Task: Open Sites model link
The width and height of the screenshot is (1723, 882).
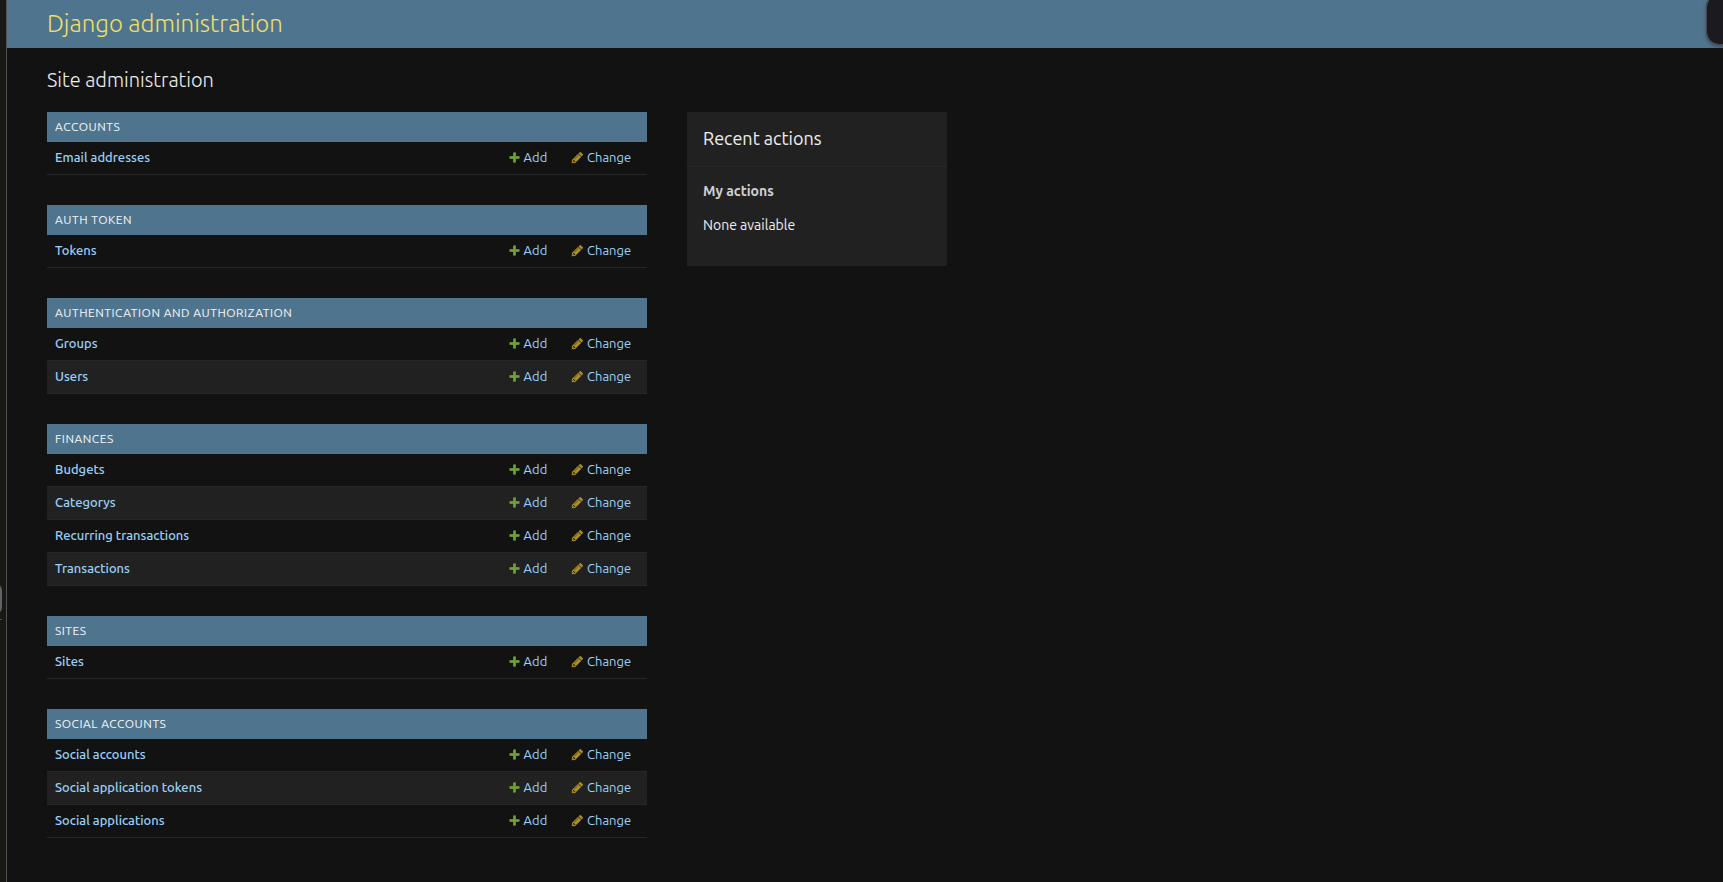Action: pyautogui.click(x=69, y=662)
